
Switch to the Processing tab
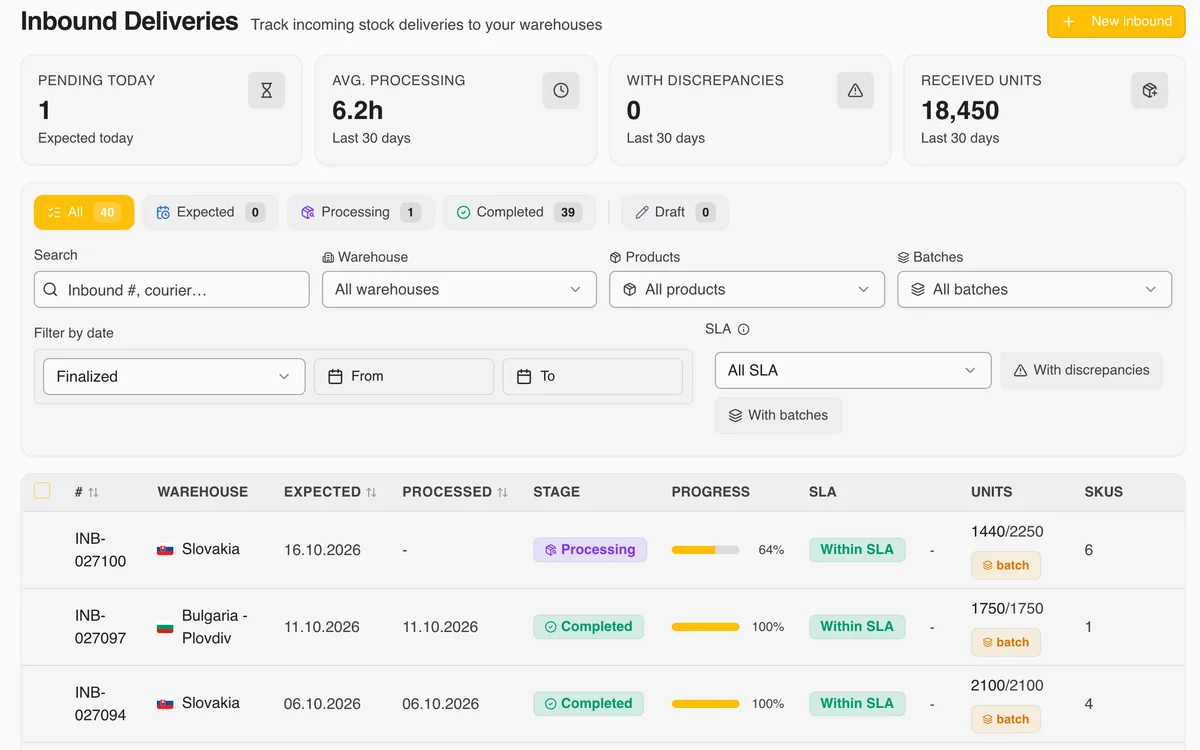click(x=361, y=212)
